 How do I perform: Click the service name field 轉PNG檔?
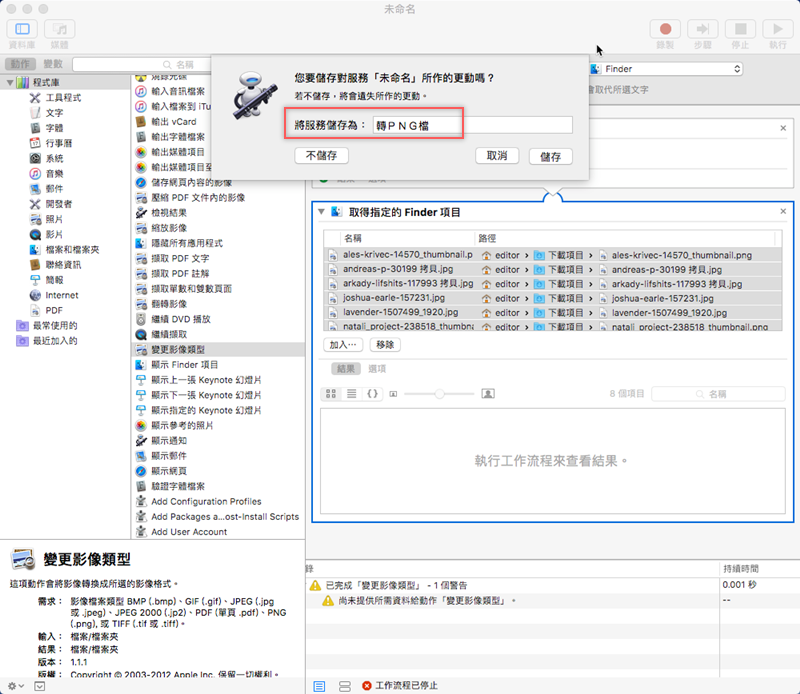[470, 125]
